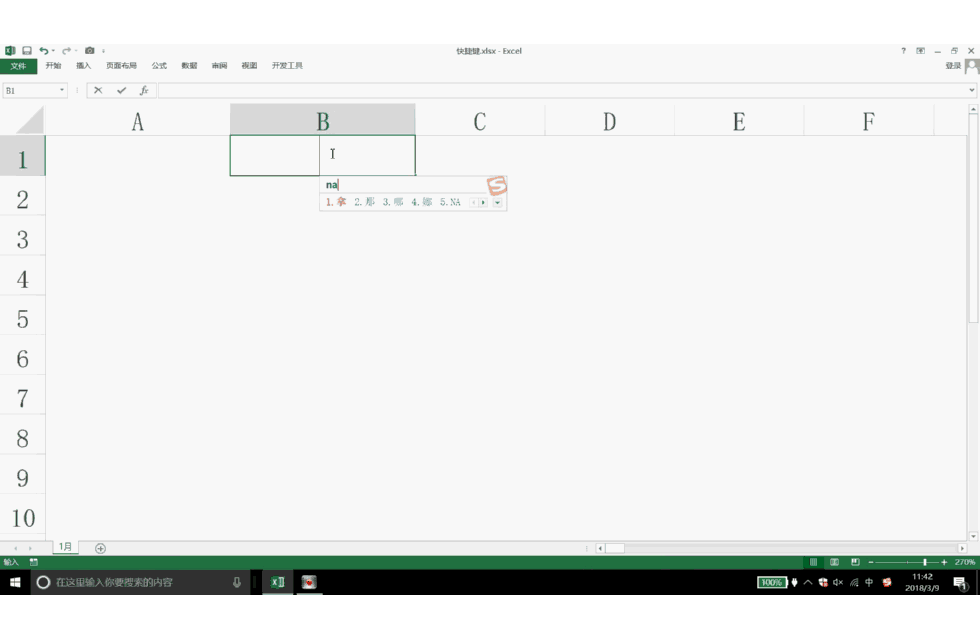
Task: Click the zoom in plus button
Action: coord(944,562)
